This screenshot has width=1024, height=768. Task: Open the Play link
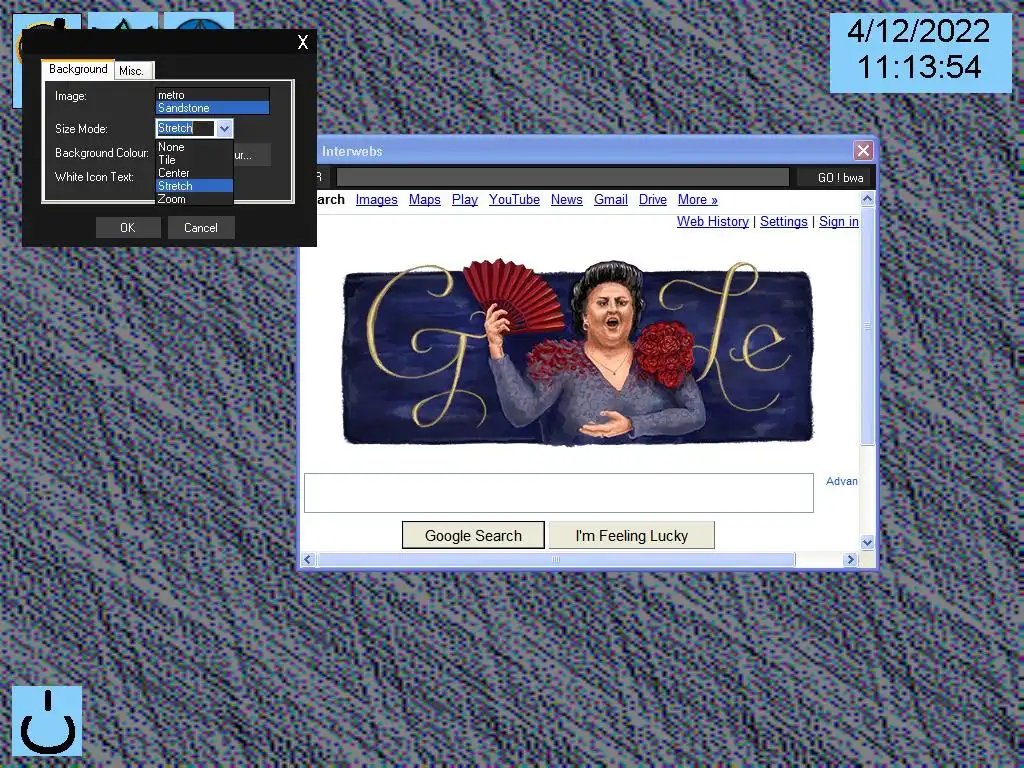[465, 200]
